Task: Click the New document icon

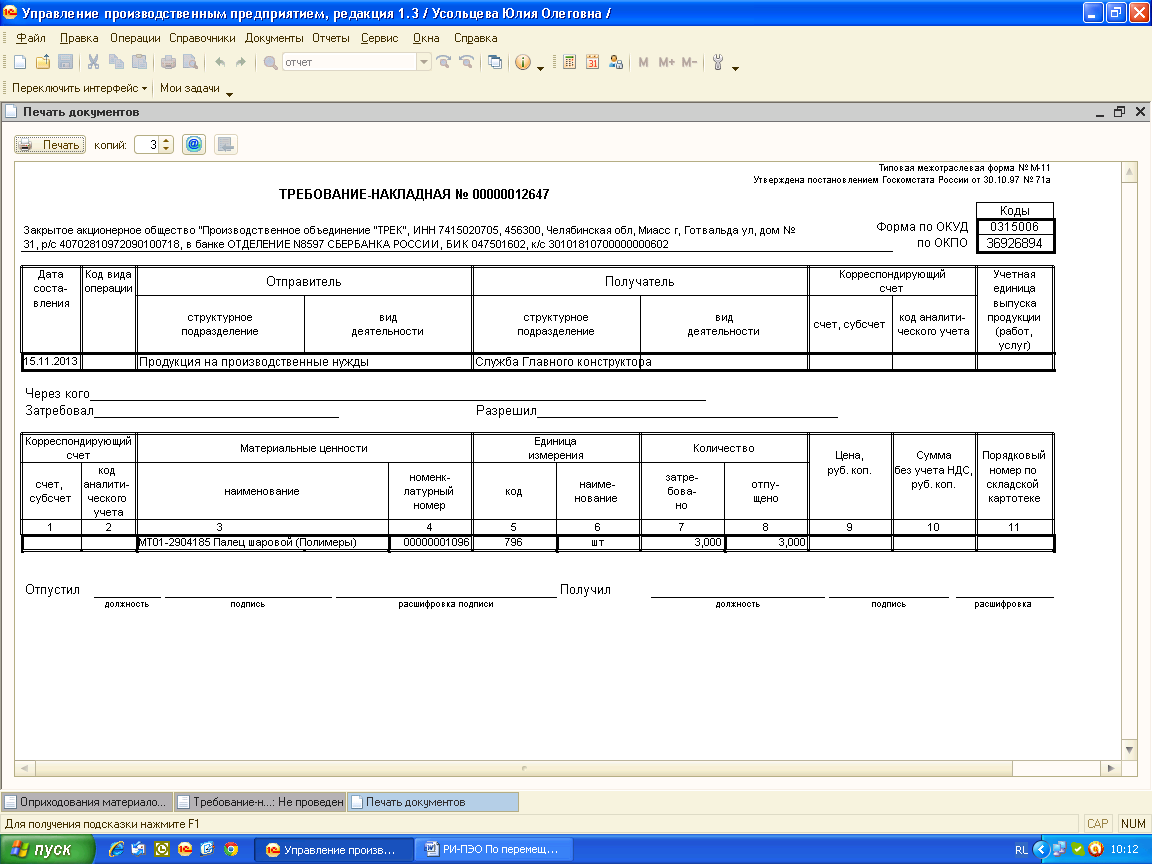Action: tap(21, 62)
